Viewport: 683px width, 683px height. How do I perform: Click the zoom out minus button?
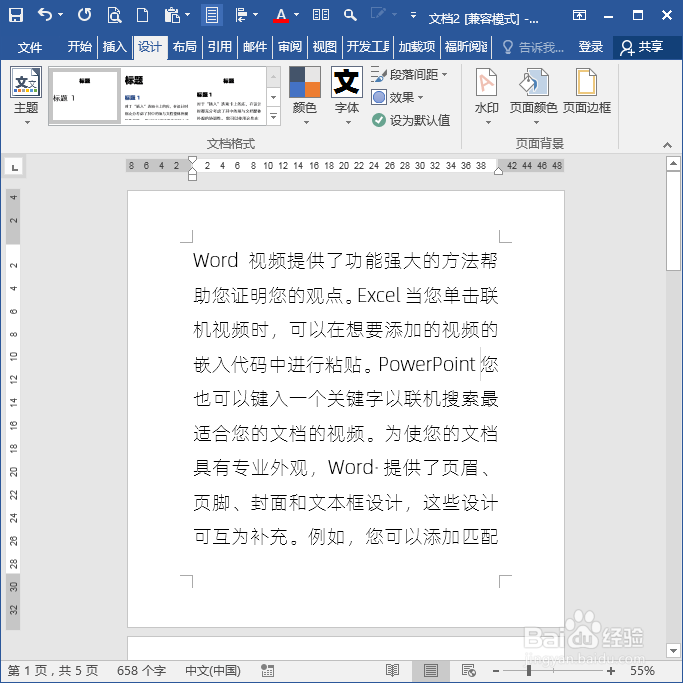pos(496,671)
